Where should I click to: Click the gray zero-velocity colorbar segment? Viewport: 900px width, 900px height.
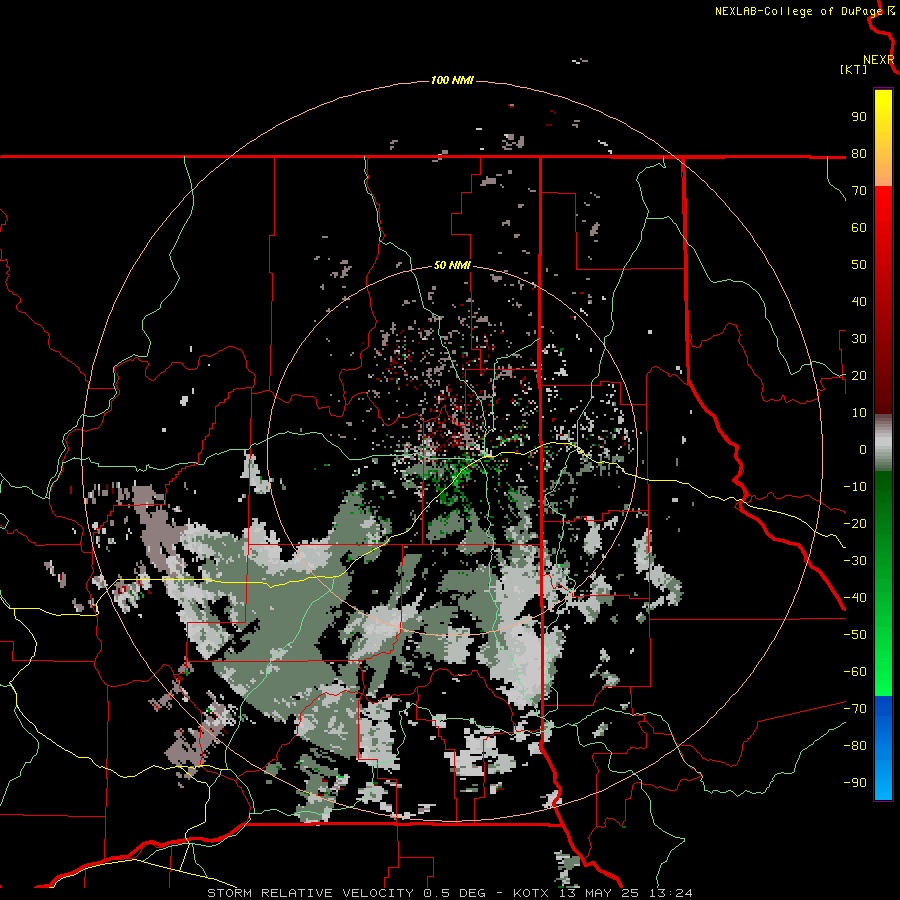(883, 443)
